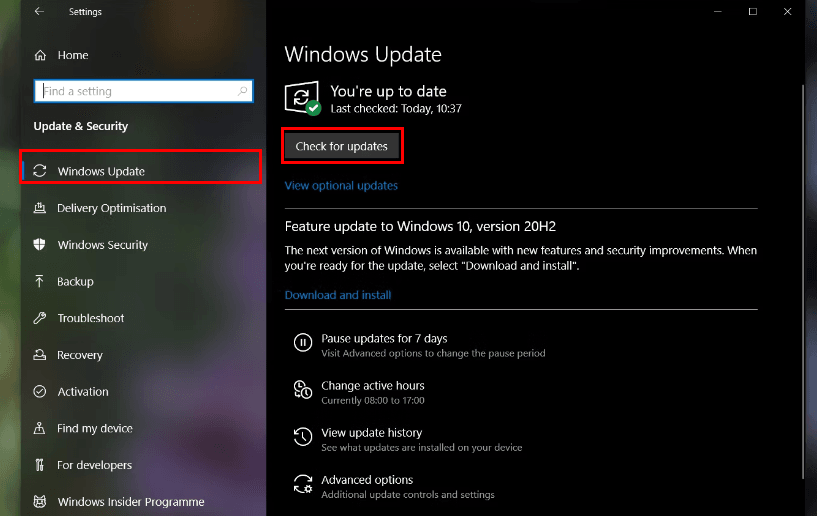Focus the Find a setting search box
The height and width of the screenshot is (516, 817).
click(x=144, y=91)
